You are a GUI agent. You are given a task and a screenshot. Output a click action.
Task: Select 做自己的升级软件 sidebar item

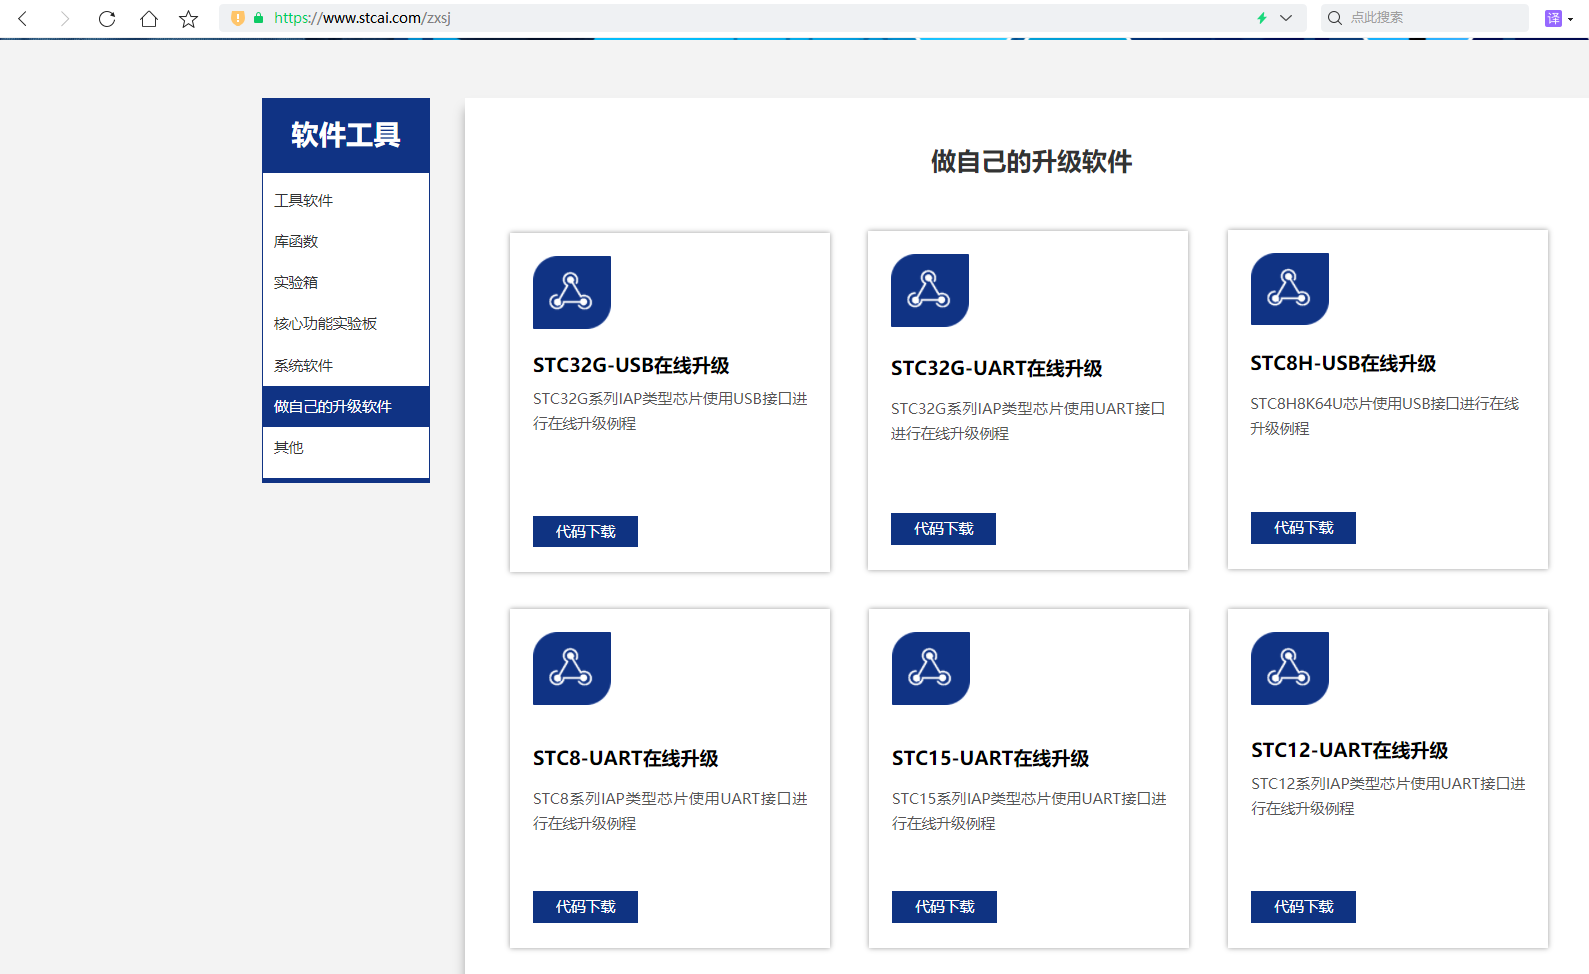[346, 406]
